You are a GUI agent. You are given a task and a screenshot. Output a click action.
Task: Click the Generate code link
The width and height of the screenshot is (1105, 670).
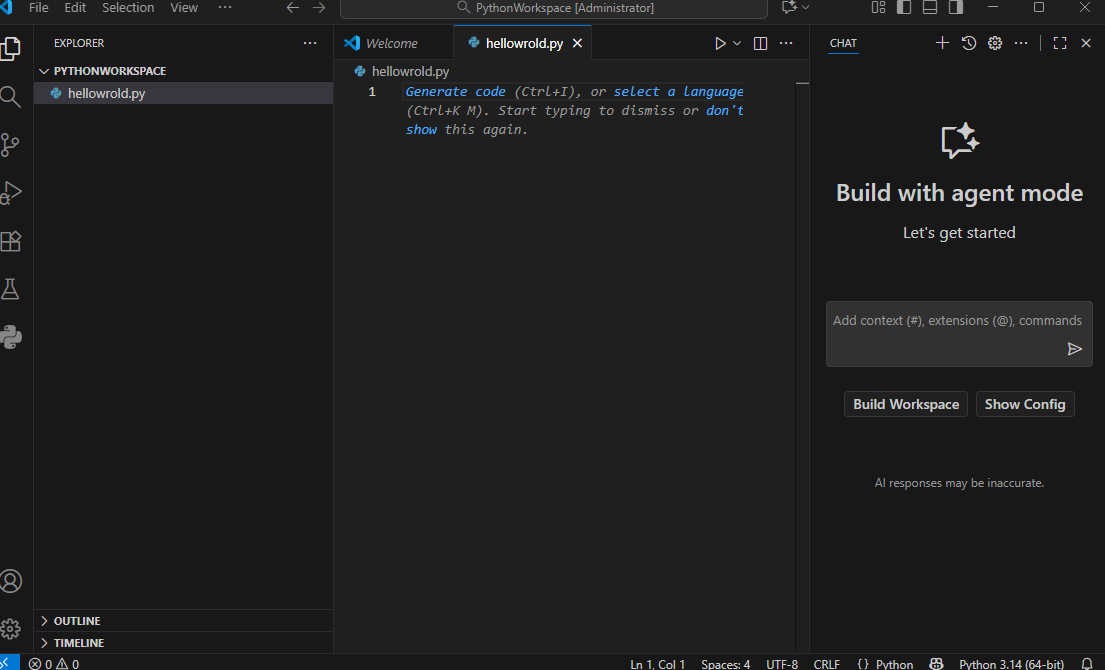[455, 92]
